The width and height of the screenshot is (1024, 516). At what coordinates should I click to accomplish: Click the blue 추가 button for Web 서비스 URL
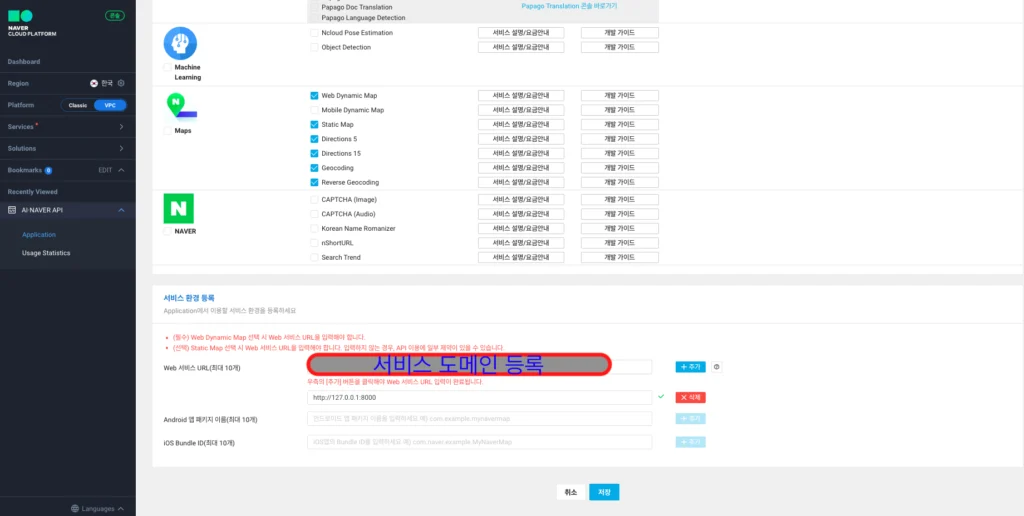(x=690, y=367)
